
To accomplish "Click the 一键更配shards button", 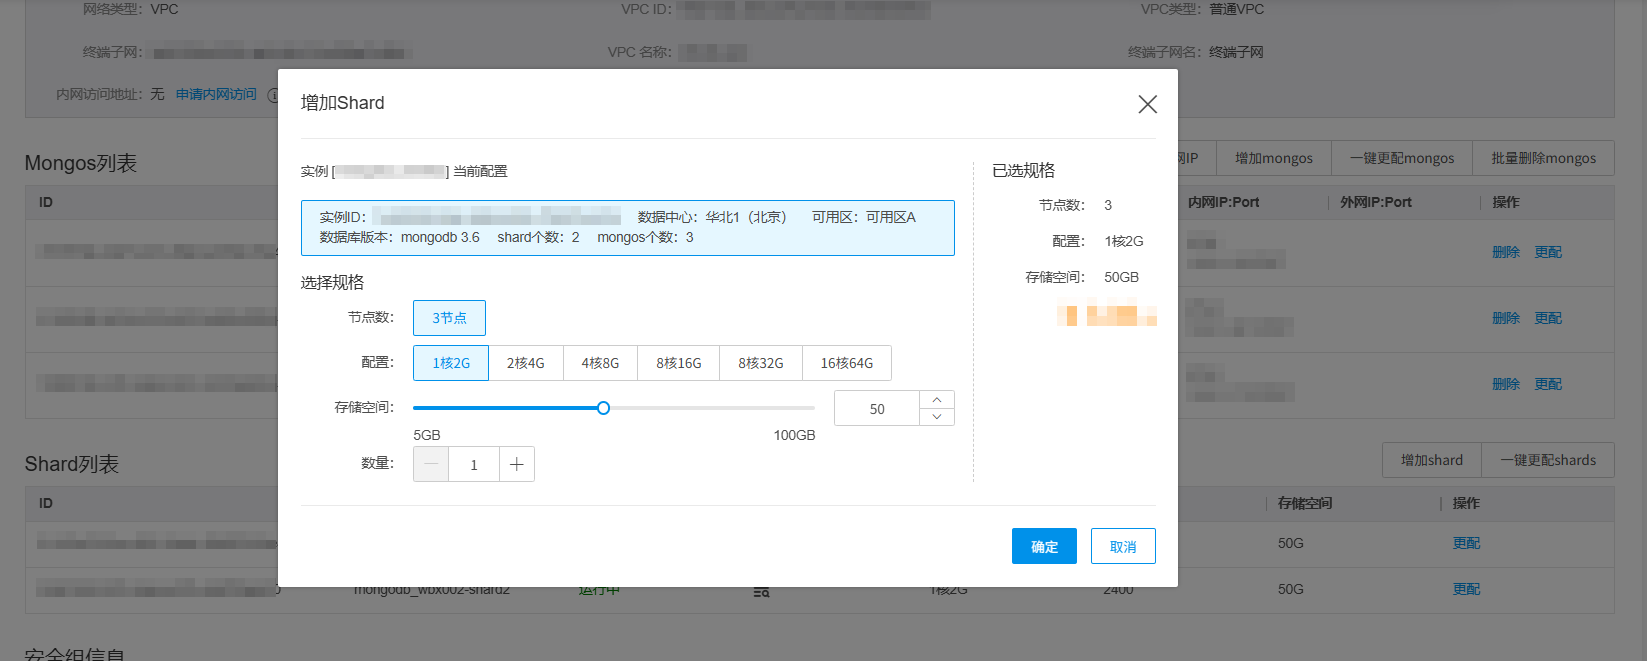I will (1547, 460).
